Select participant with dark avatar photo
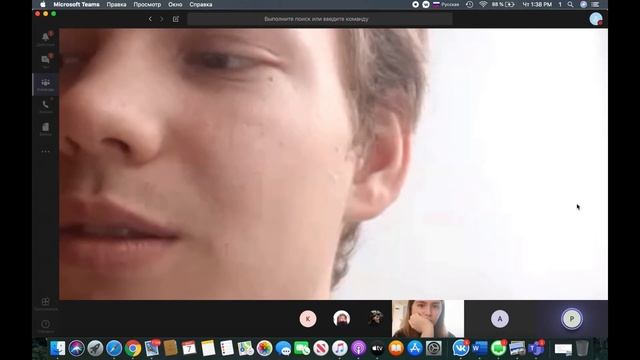 point(376,319)
